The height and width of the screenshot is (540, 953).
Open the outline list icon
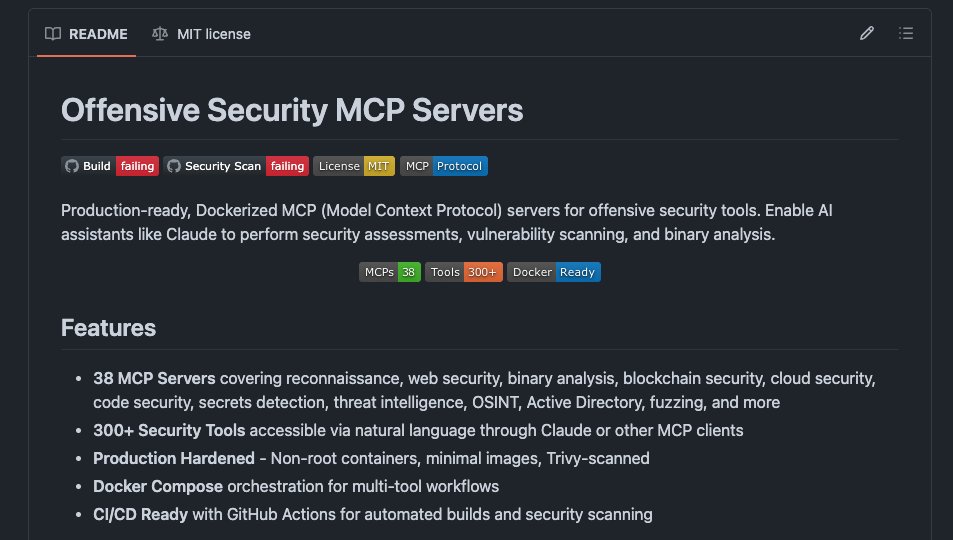pos(906,33)
